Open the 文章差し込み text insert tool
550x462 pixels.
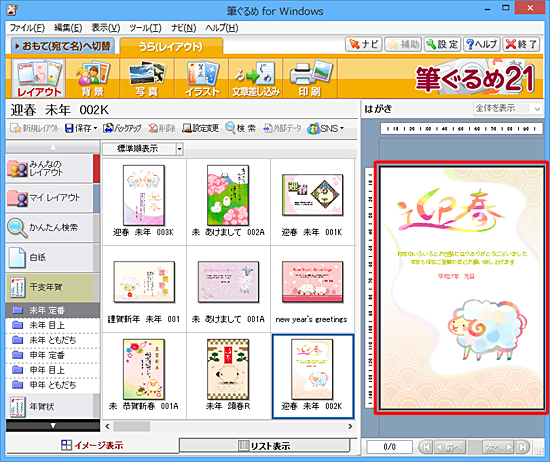click(x=256, y=78)
